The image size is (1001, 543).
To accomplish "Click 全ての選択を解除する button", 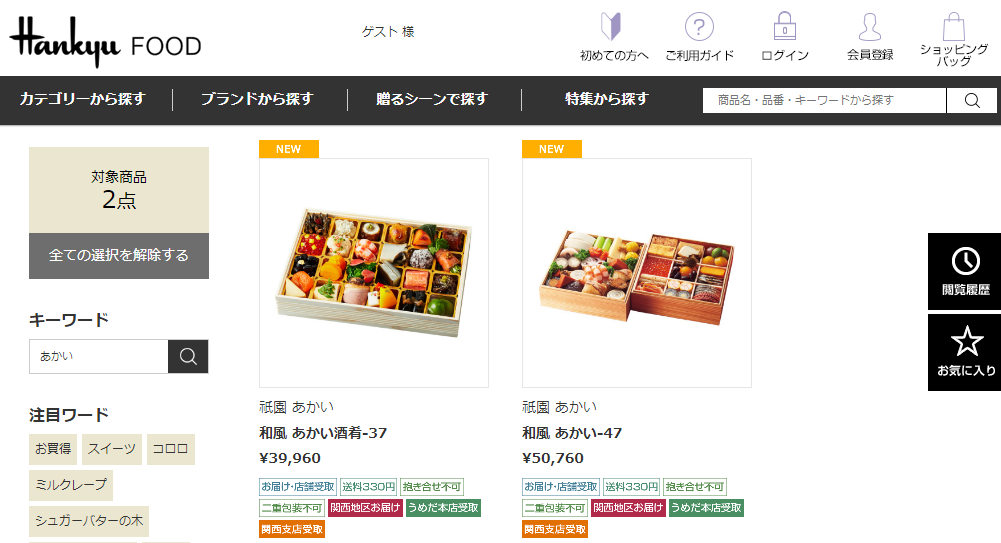I will coord(119,255).
